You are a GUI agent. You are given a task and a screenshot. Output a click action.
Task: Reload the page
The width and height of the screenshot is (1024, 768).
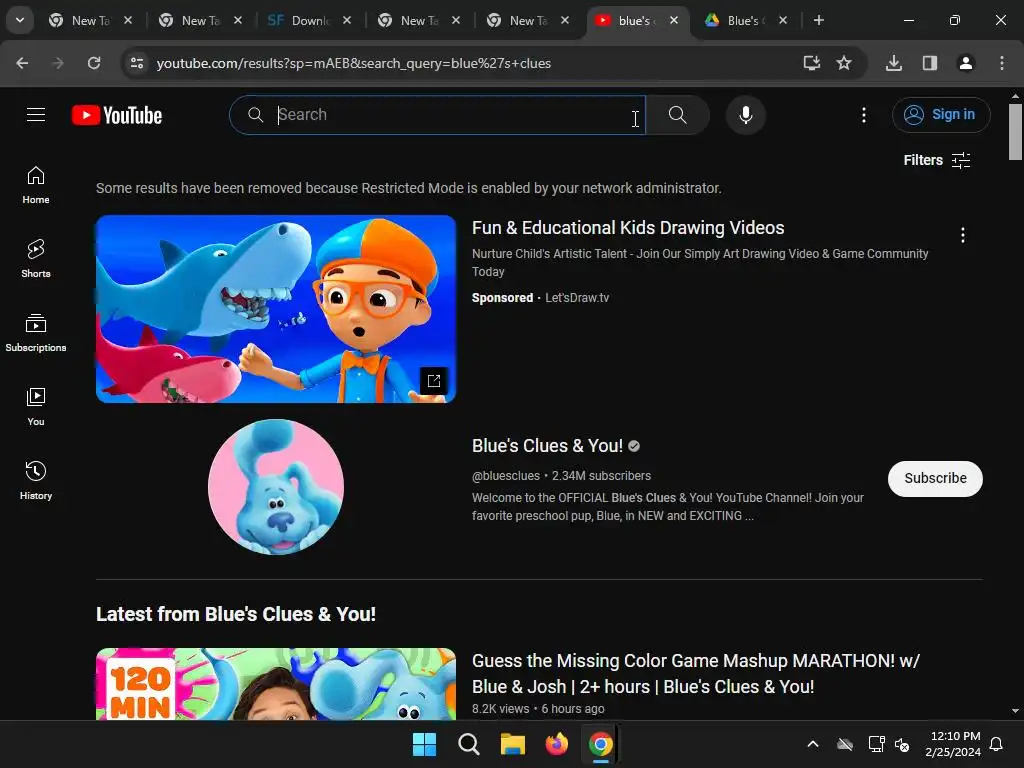pyautogui.click(x=94, y=63)
